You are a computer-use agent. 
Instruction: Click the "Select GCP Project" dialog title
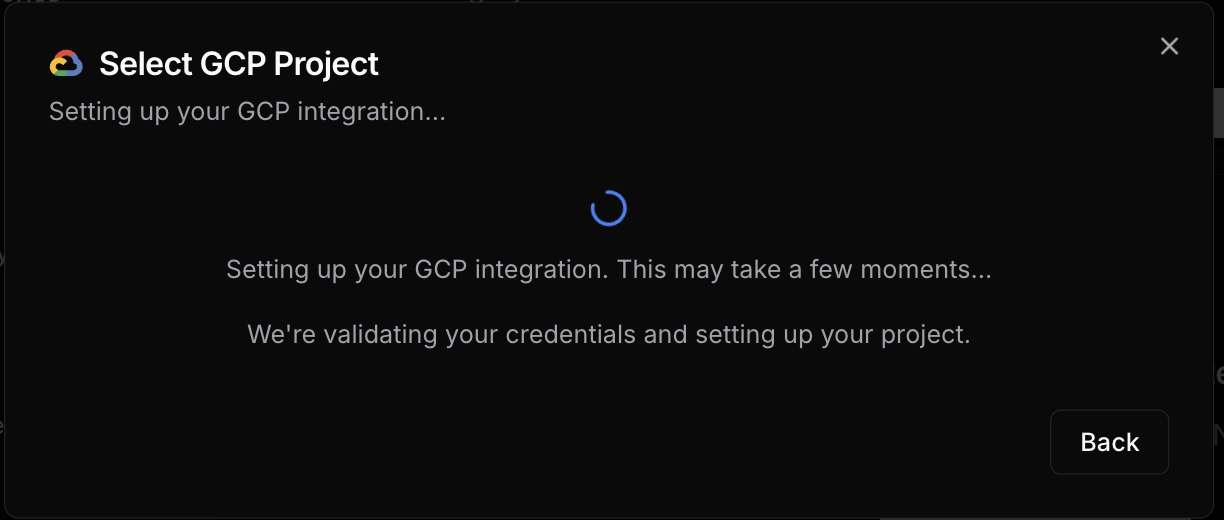(x=239, y=64)
